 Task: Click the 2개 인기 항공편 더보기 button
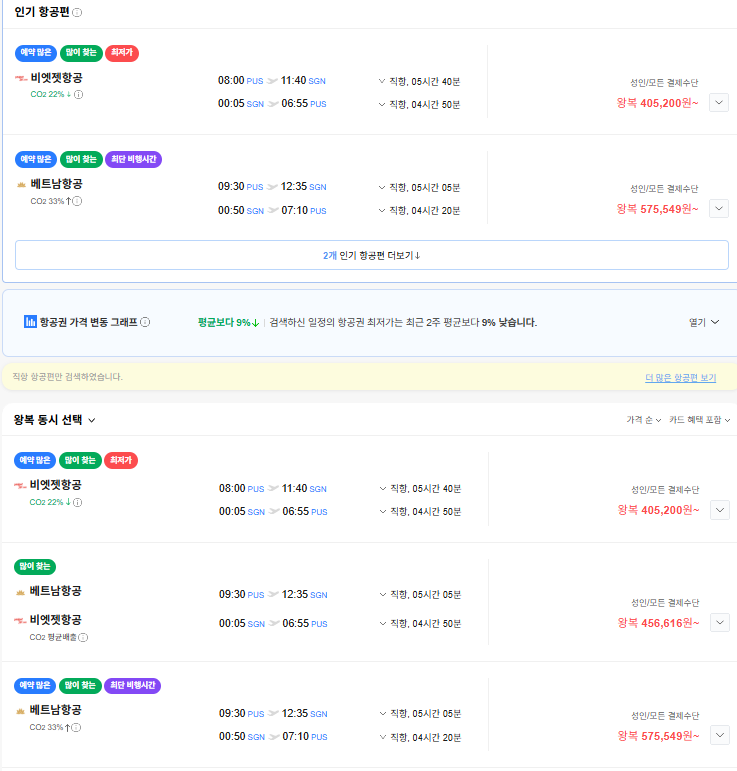click(371, 255)
